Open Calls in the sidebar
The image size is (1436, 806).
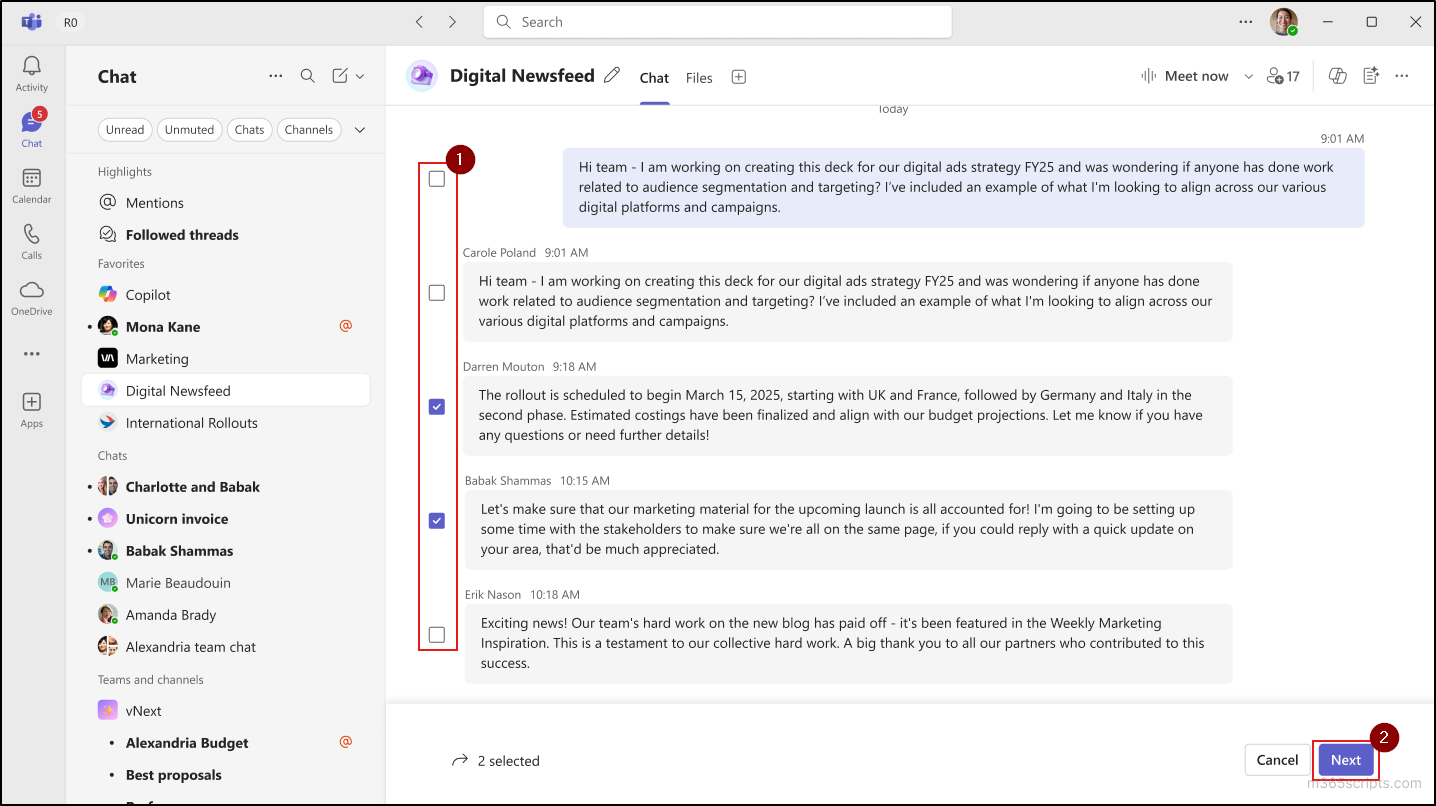[31, 244]
